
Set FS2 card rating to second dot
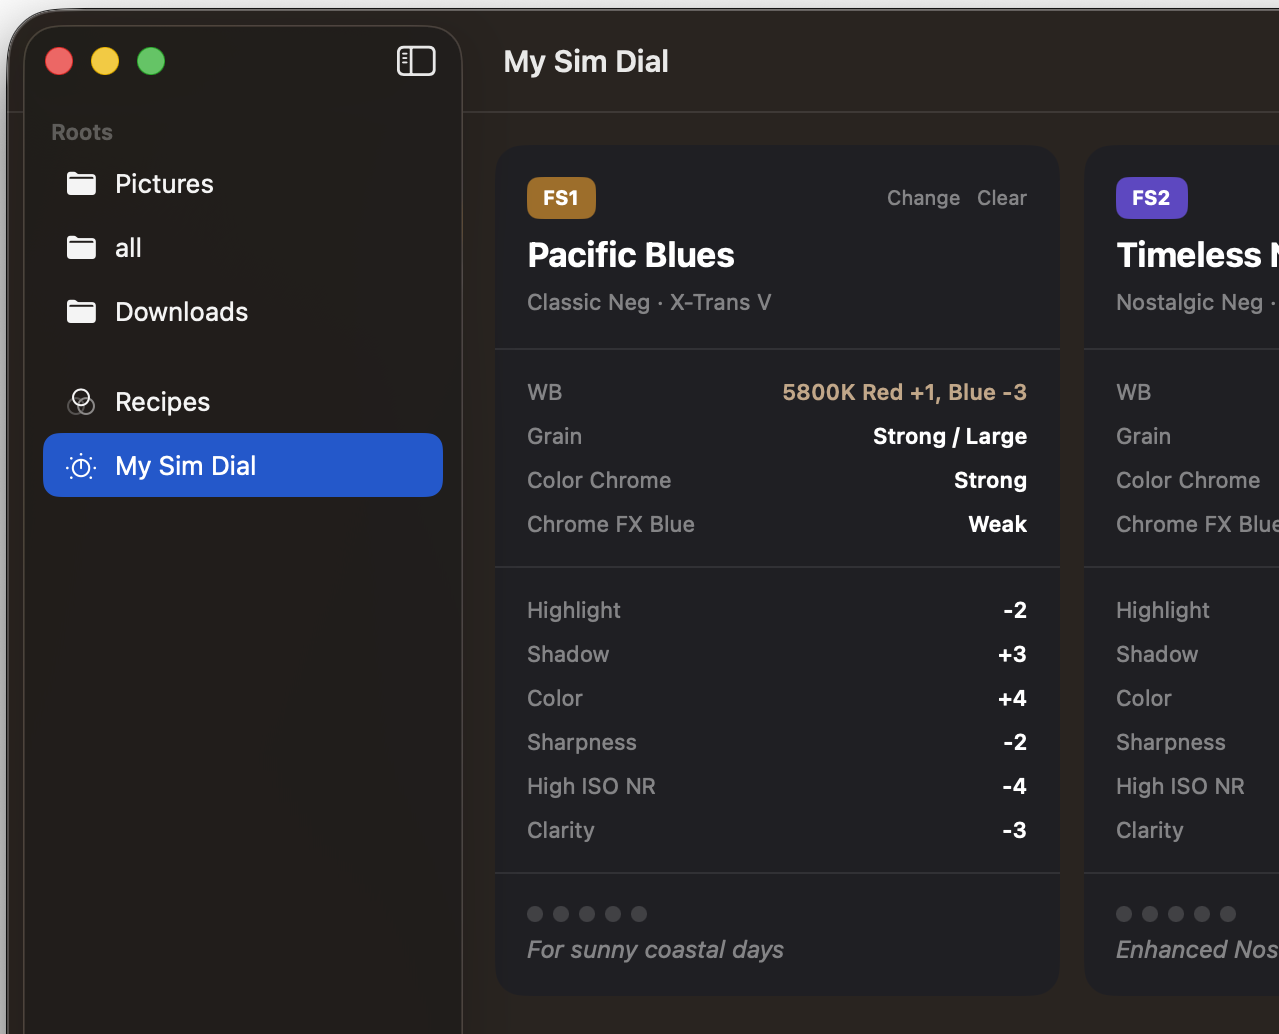pos(1150,914)
